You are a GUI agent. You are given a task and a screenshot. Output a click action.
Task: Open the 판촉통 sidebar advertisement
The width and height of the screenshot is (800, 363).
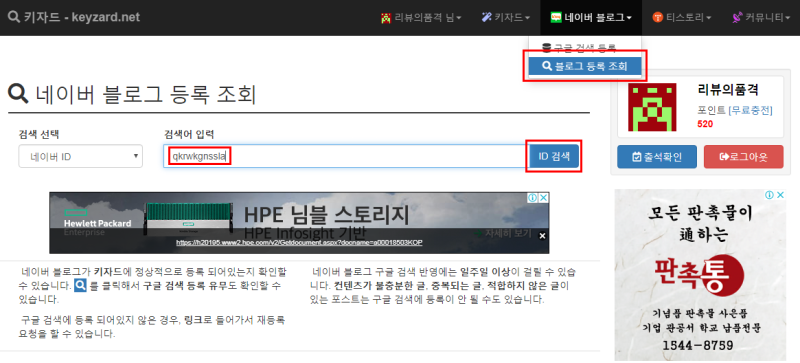pyautogui.click(x=701, y=276)
